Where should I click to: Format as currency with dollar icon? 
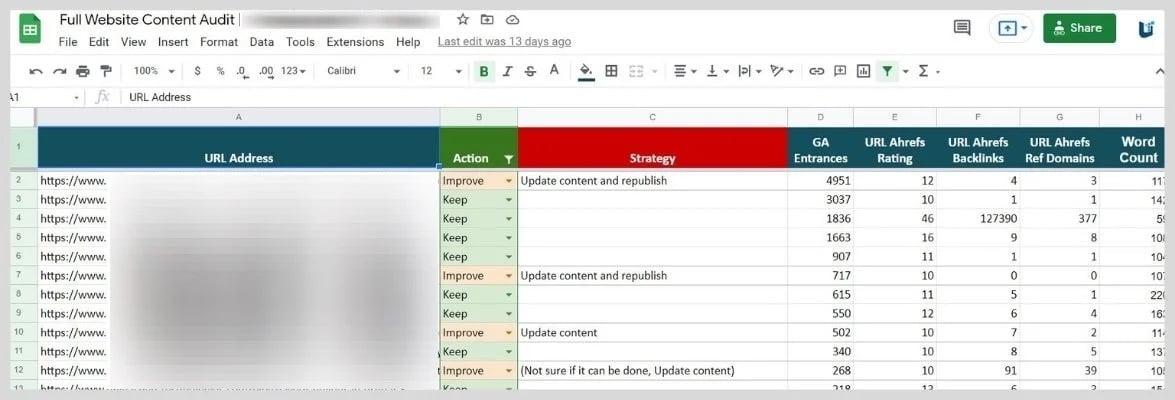[198, 71]
